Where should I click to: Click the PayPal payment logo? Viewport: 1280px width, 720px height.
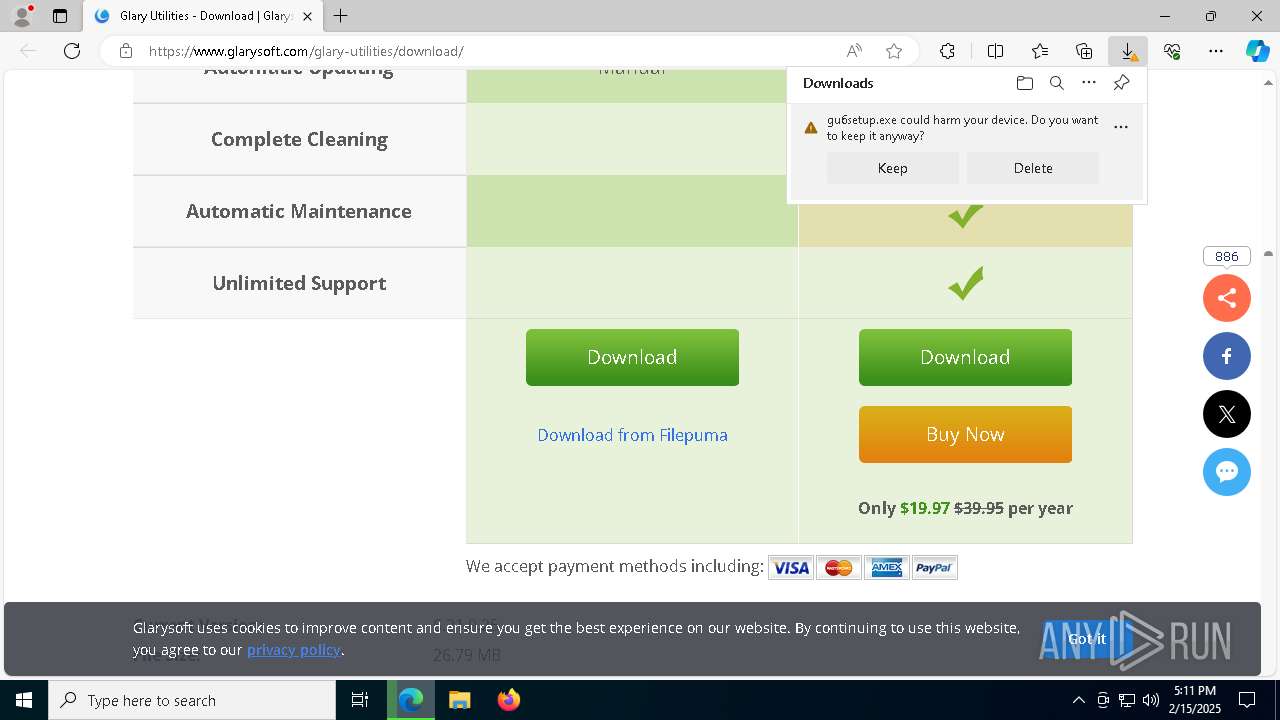(935, 568)
